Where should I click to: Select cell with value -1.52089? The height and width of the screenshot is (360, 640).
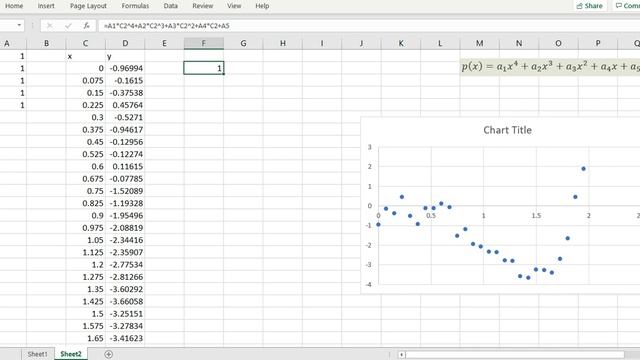(x=125, y=191)
